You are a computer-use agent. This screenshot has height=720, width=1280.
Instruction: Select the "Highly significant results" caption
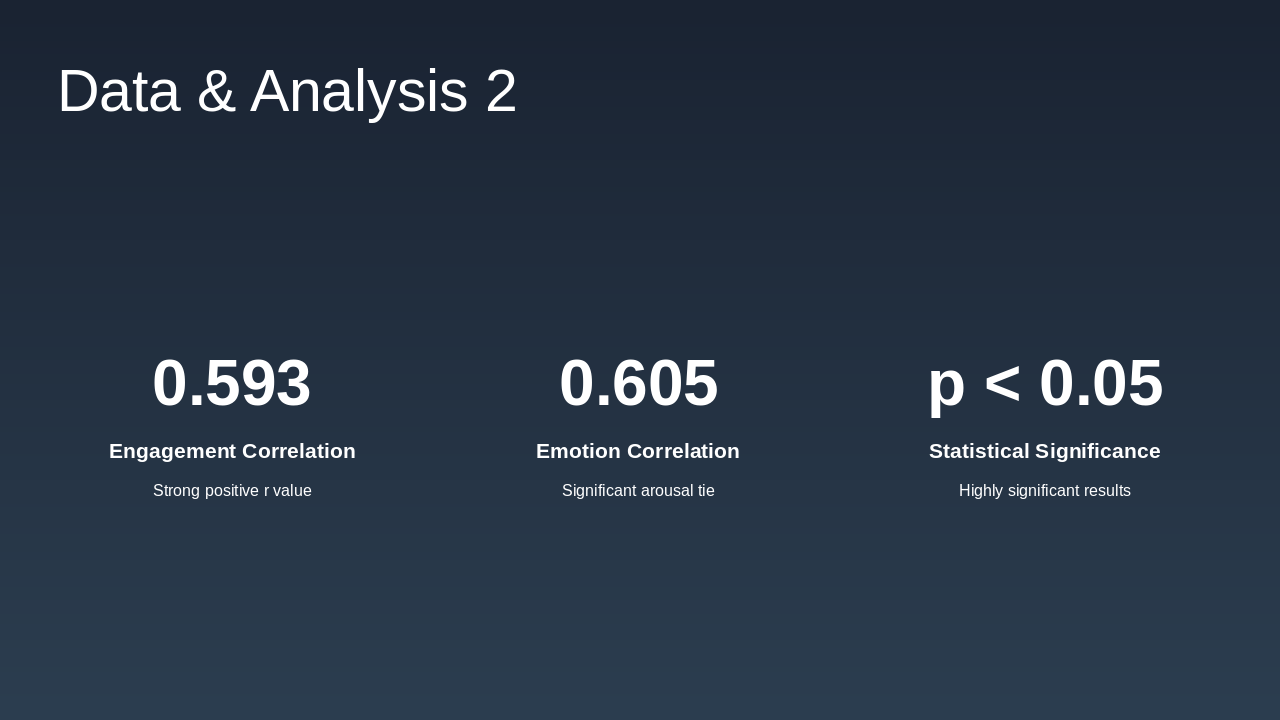click(x=1045, y=491)
